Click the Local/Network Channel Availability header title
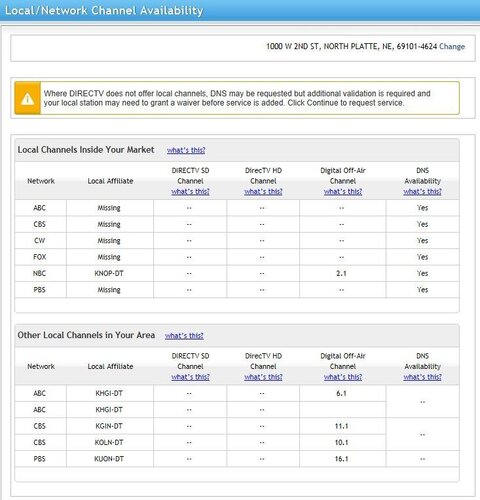 click(x=104, y=11)
